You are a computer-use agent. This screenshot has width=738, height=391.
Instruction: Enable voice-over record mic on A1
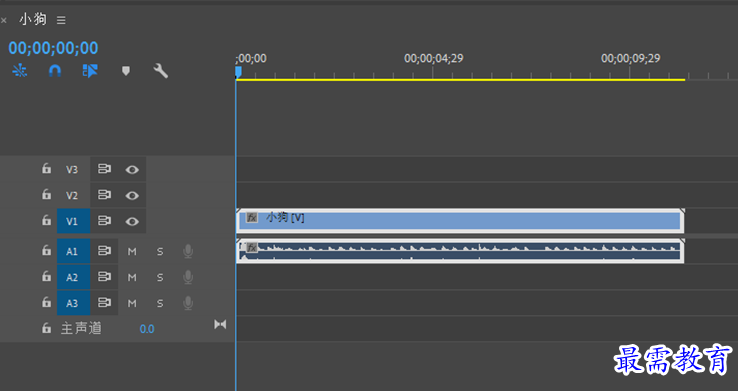click(x=188, y=251)
